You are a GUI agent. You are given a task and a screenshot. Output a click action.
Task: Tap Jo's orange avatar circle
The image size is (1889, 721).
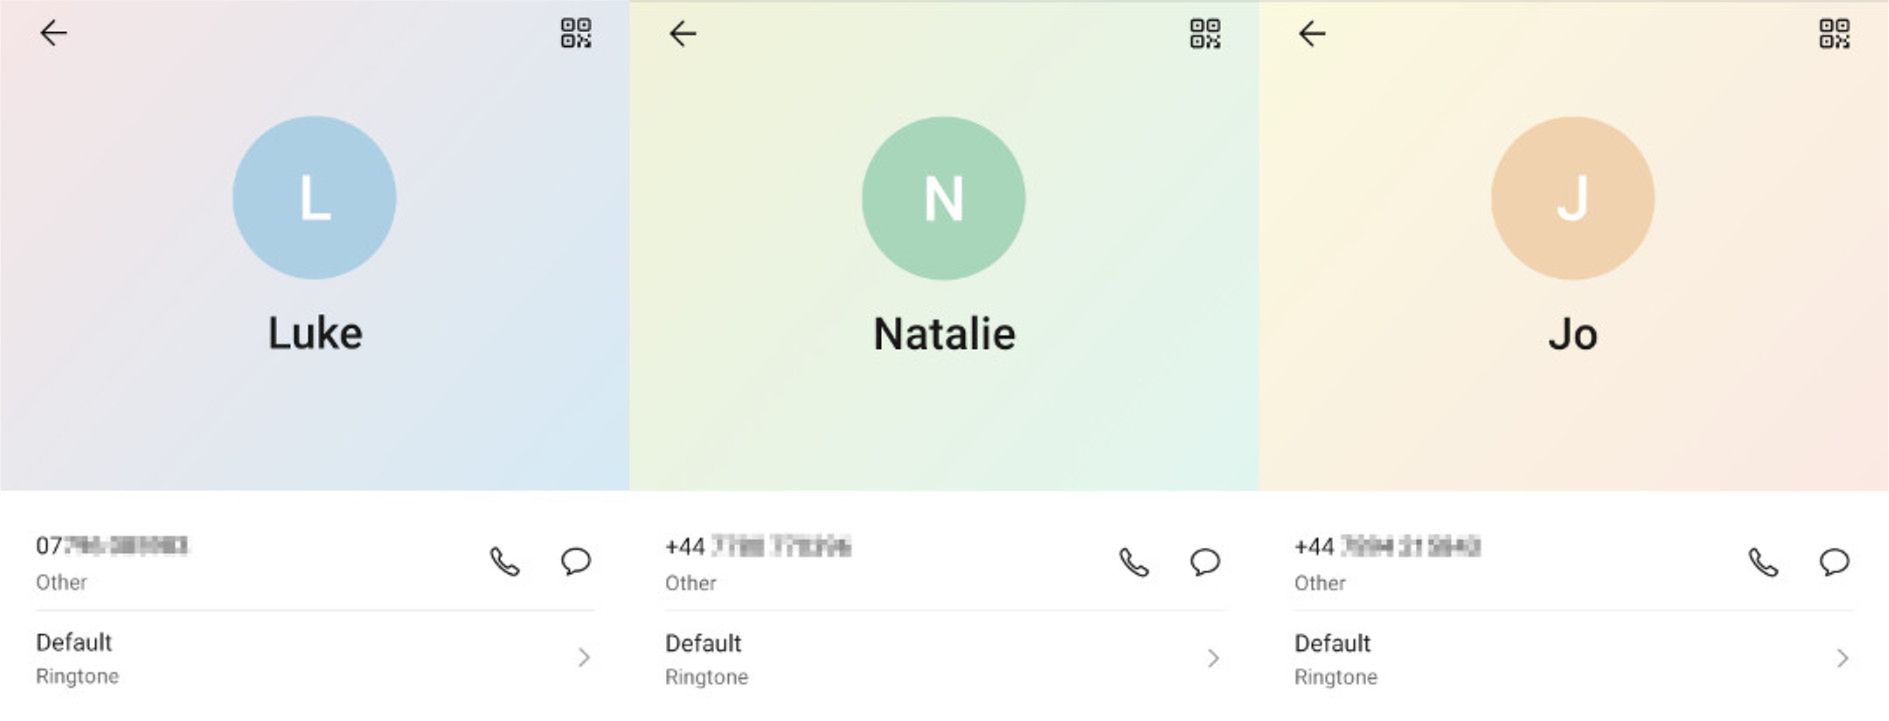(x=1574, y=199)
